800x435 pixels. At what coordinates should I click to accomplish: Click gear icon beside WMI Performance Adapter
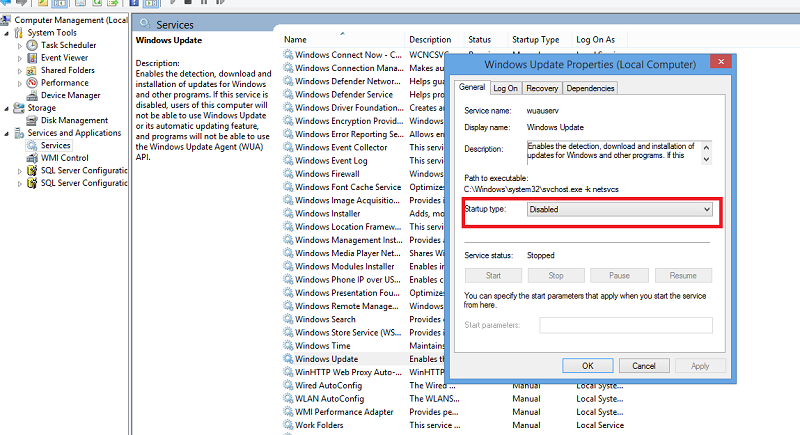[x=288, y=412]
